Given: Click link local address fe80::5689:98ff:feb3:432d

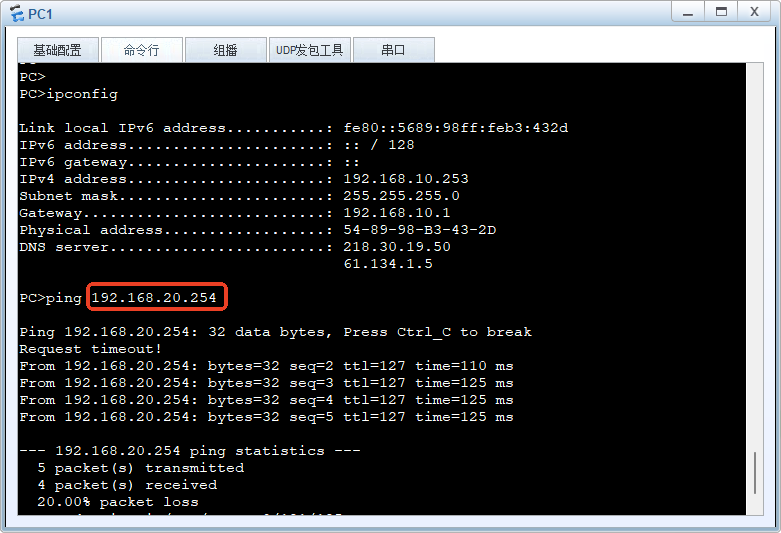Looking at the screenshot, I should [x=456, y=128].
